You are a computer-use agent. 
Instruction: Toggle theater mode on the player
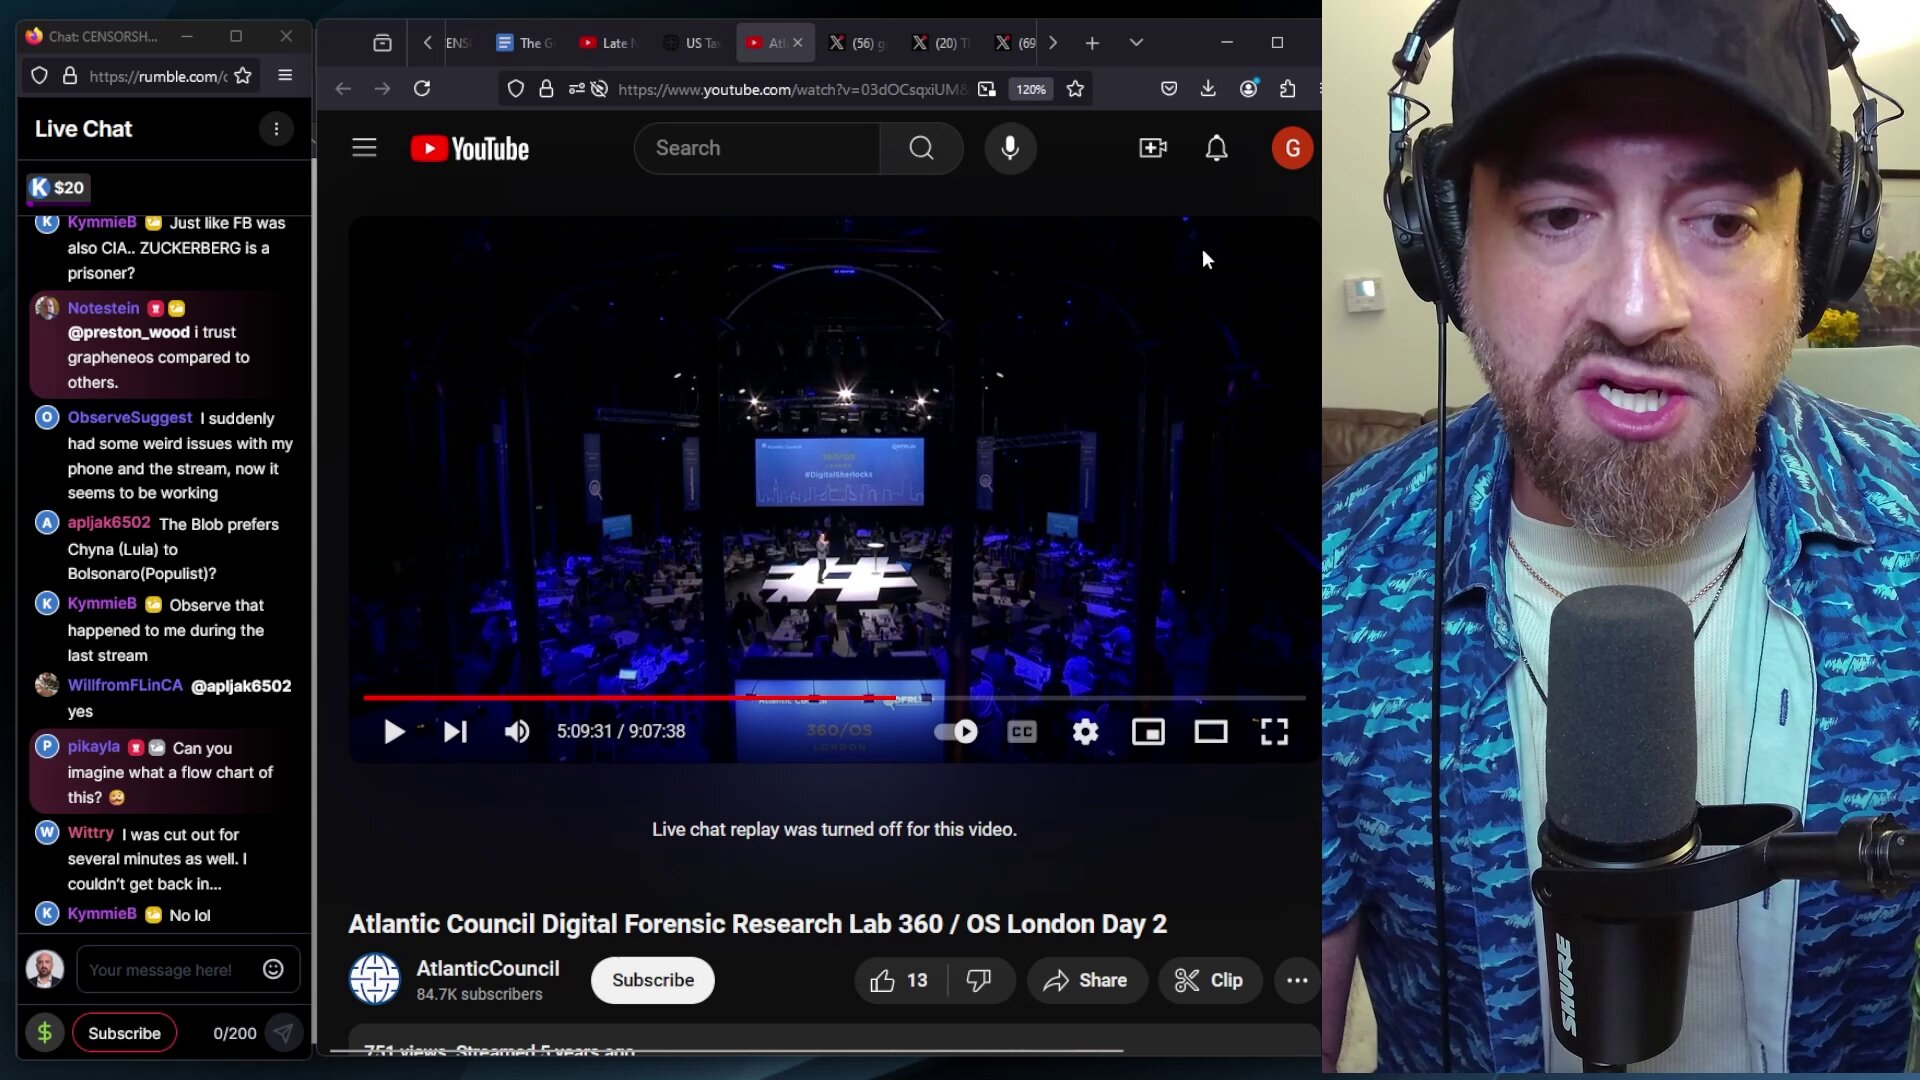coord(1211,732)
